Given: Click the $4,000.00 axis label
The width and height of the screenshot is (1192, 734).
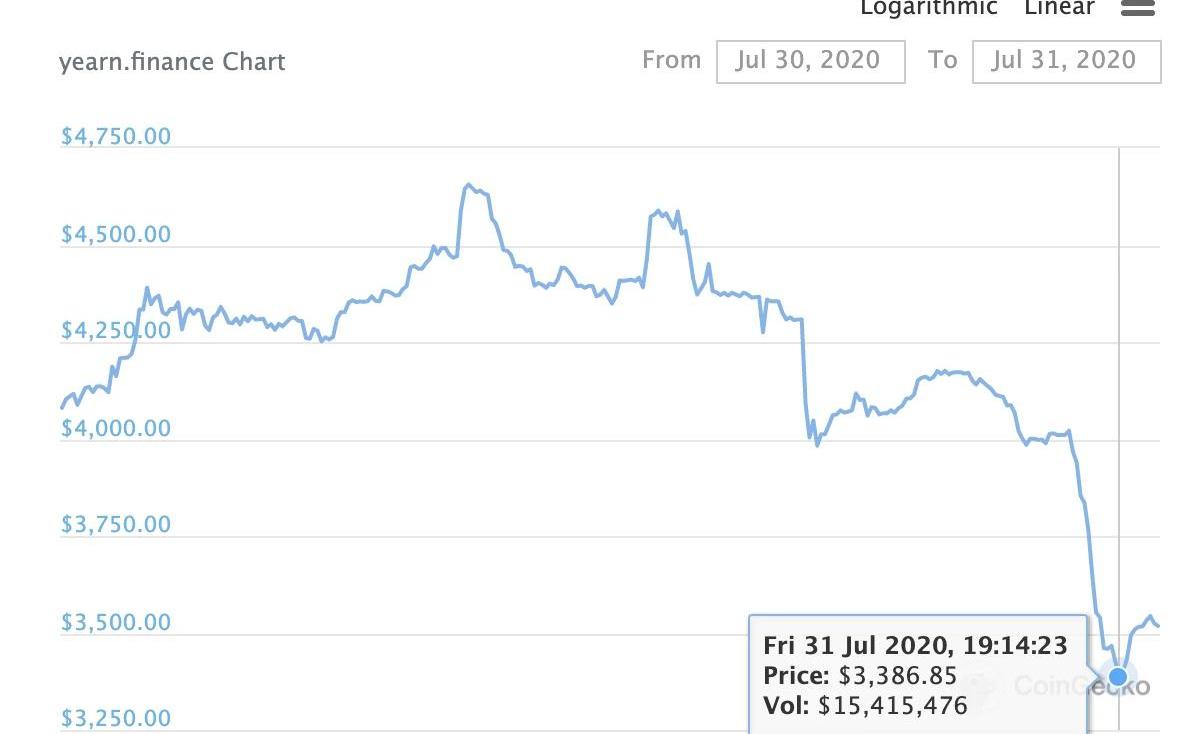Looking at the screenshot, I should tap(116, 428).
